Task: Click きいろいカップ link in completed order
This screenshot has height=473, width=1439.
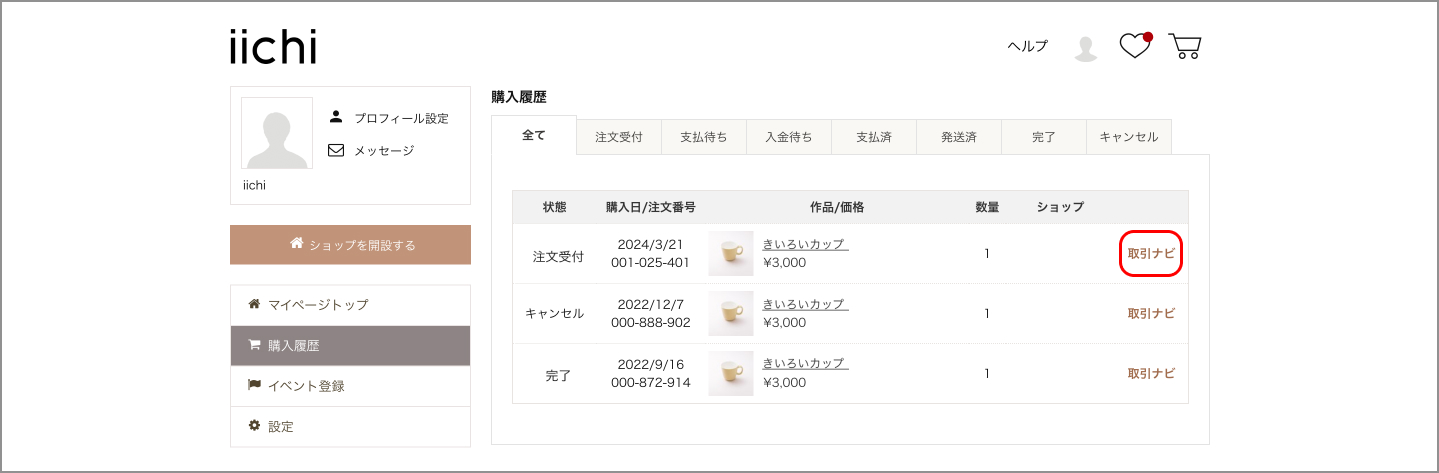Action: 805,363
